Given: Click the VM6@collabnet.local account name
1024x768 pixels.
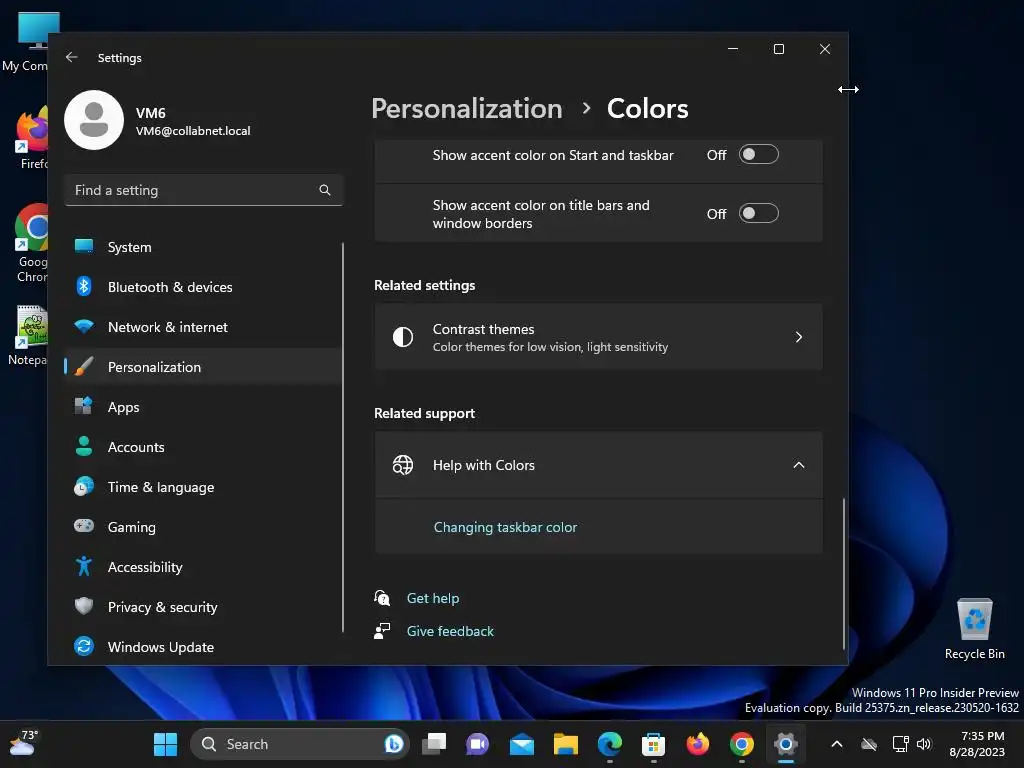Looking at the screenshot, I should pos(193,131).
